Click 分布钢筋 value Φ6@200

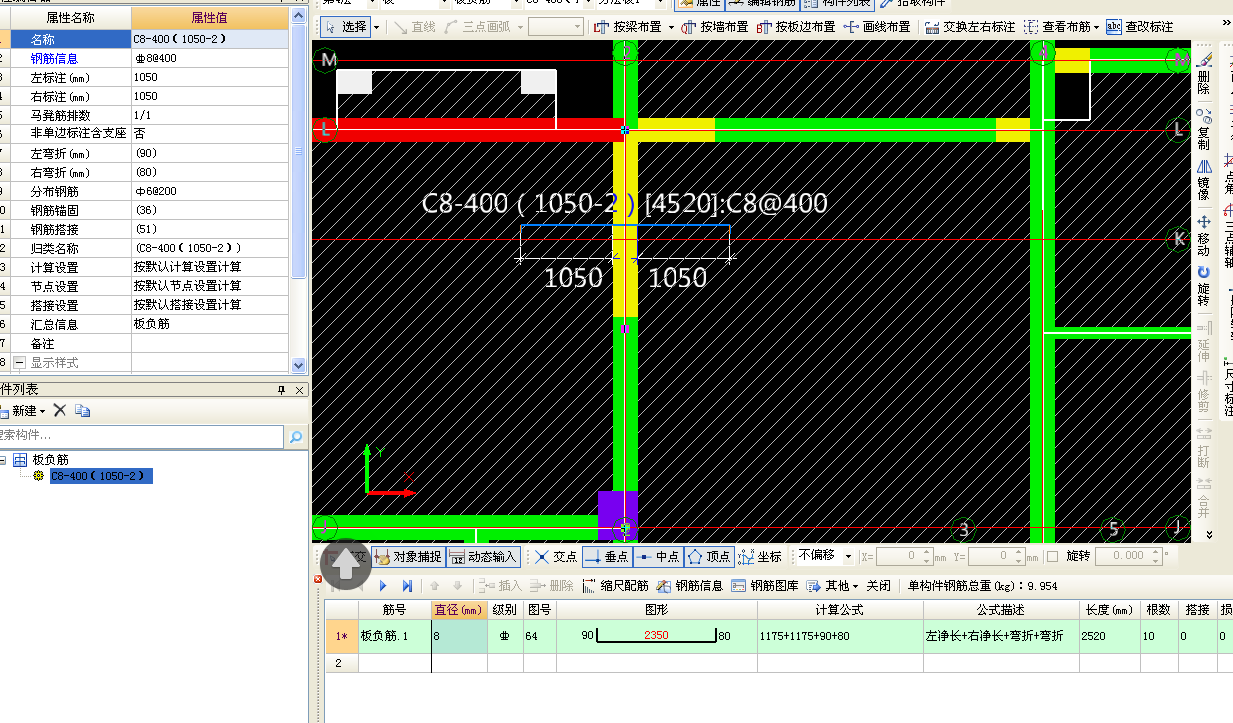(x=211, y=191)
